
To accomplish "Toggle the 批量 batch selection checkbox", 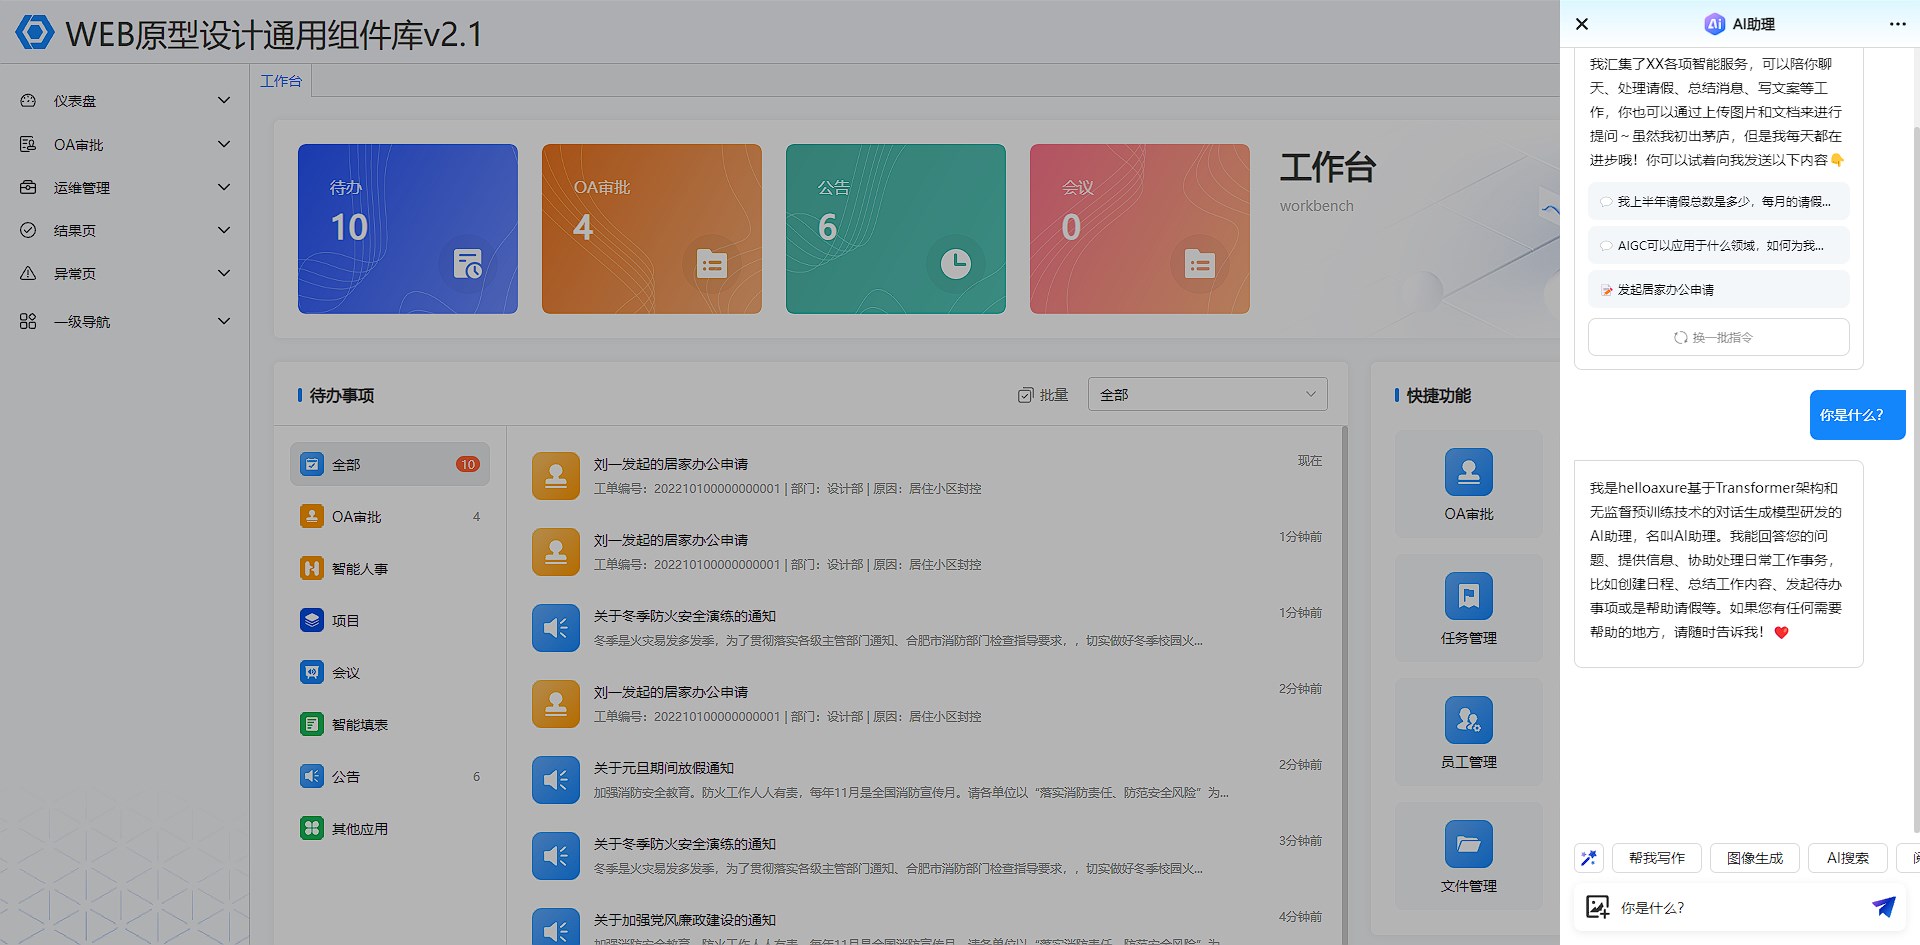I will (1026, 395).
